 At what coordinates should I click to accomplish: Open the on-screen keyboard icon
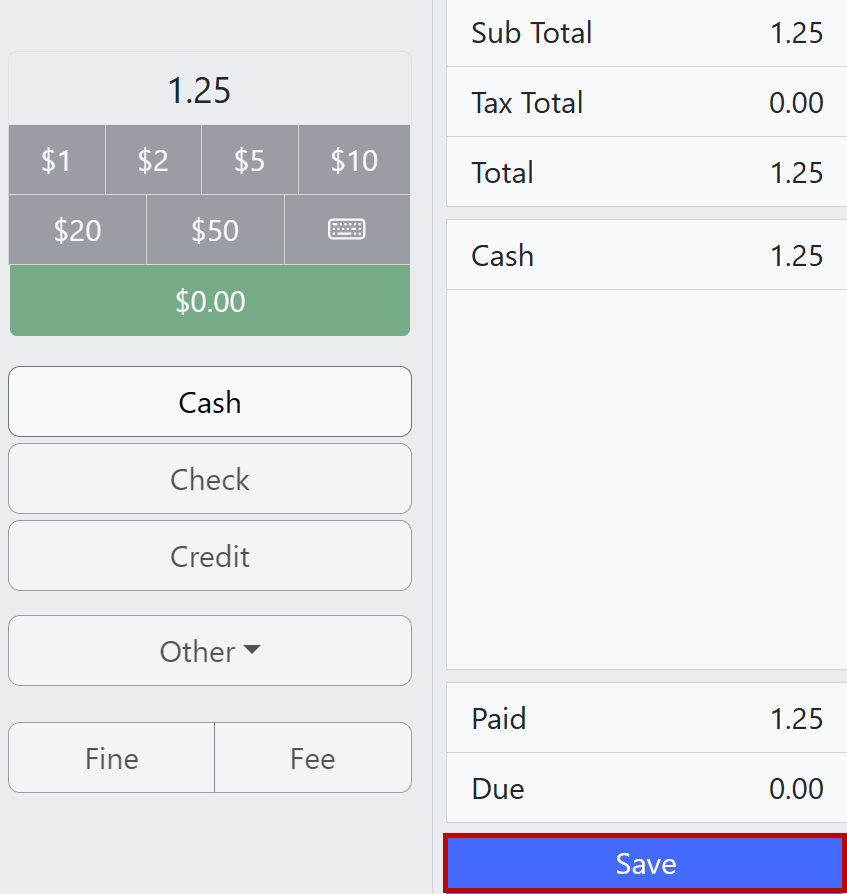[x=347, y=230]
